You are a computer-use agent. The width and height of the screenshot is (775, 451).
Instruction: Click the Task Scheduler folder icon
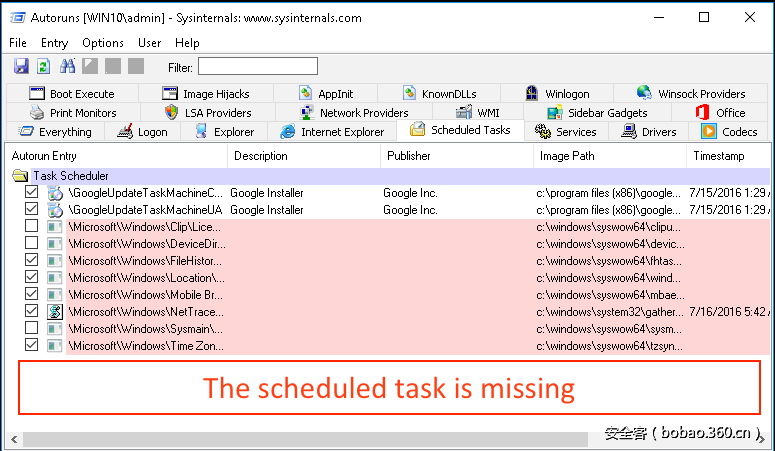20,176
